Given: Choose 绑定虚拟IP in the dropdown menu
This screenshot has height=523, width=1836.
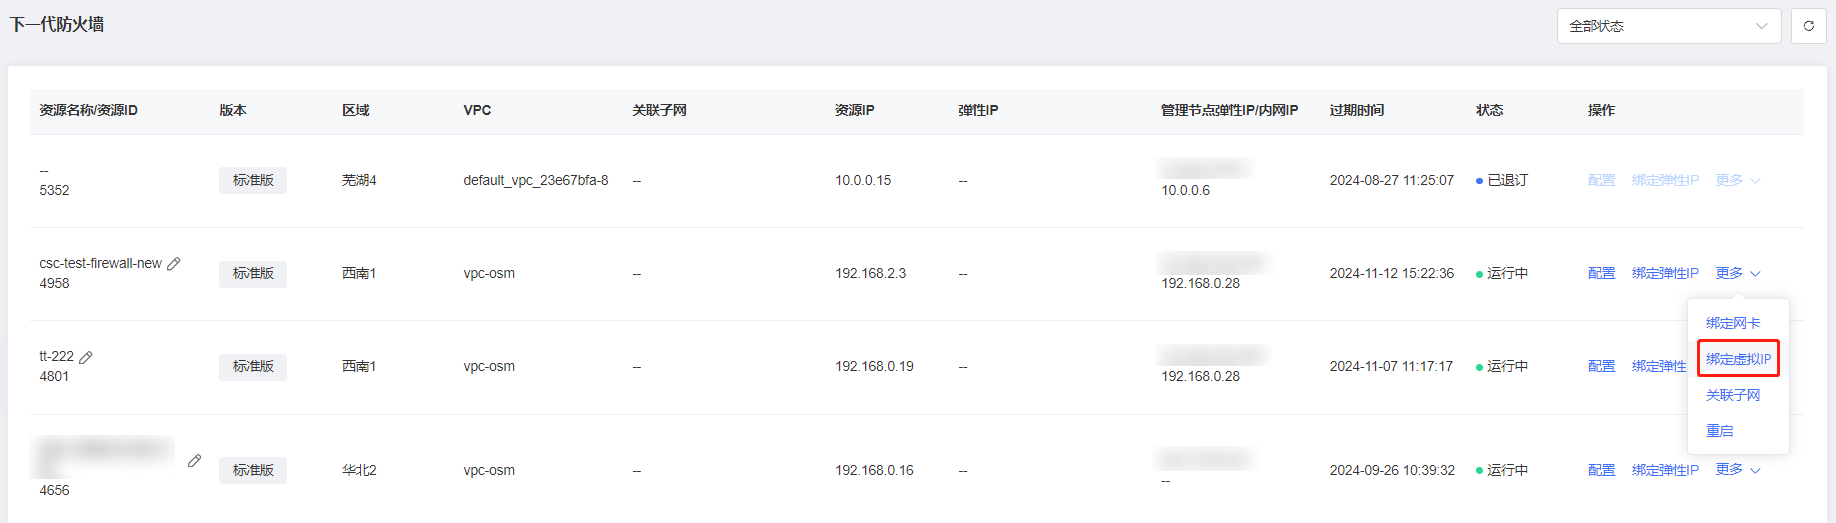Looking at the screenshot, I should click(1738, 359).
